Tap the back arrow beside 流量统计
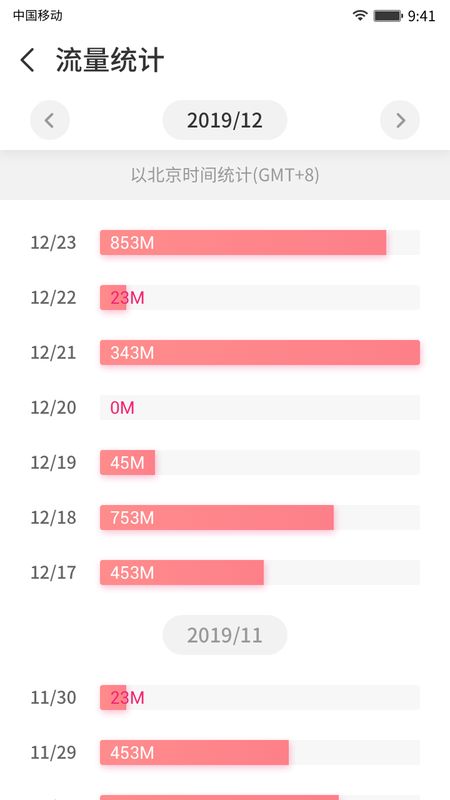This screenshot has height=800, width=450. pyautogui.click(x=28, y=60)
